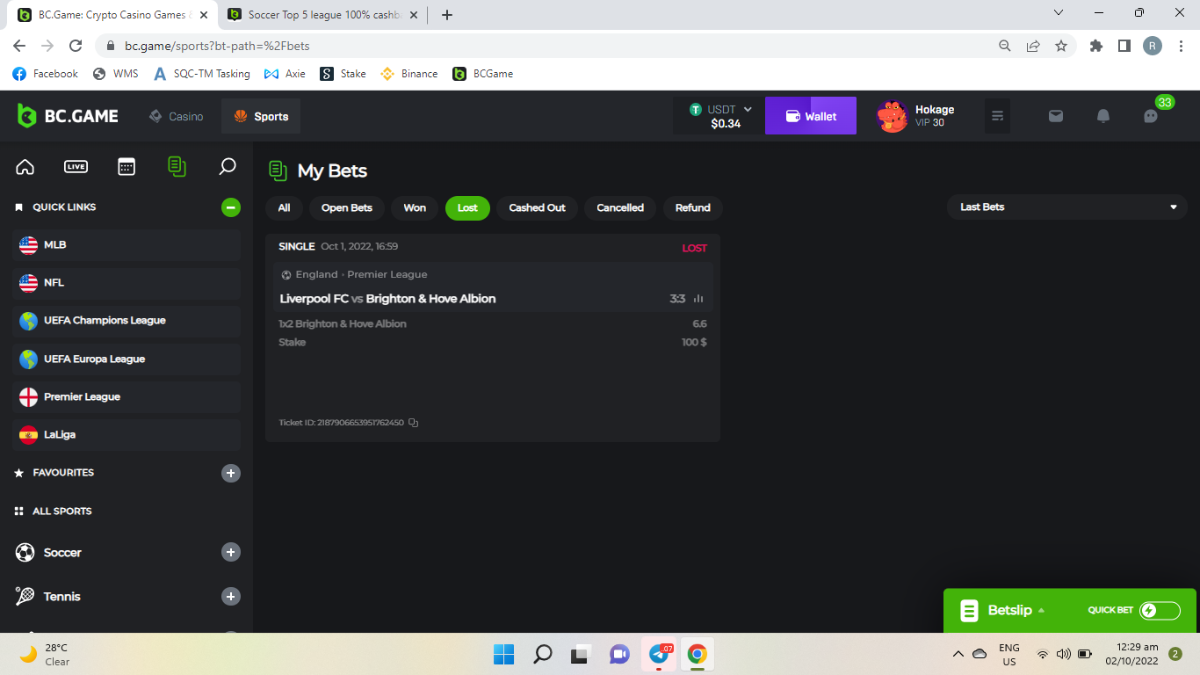Viewport: 1200px width, 675px height.
Task: Open match statistics icon beside 3:3 score
Action: click(x=699, y=299)
